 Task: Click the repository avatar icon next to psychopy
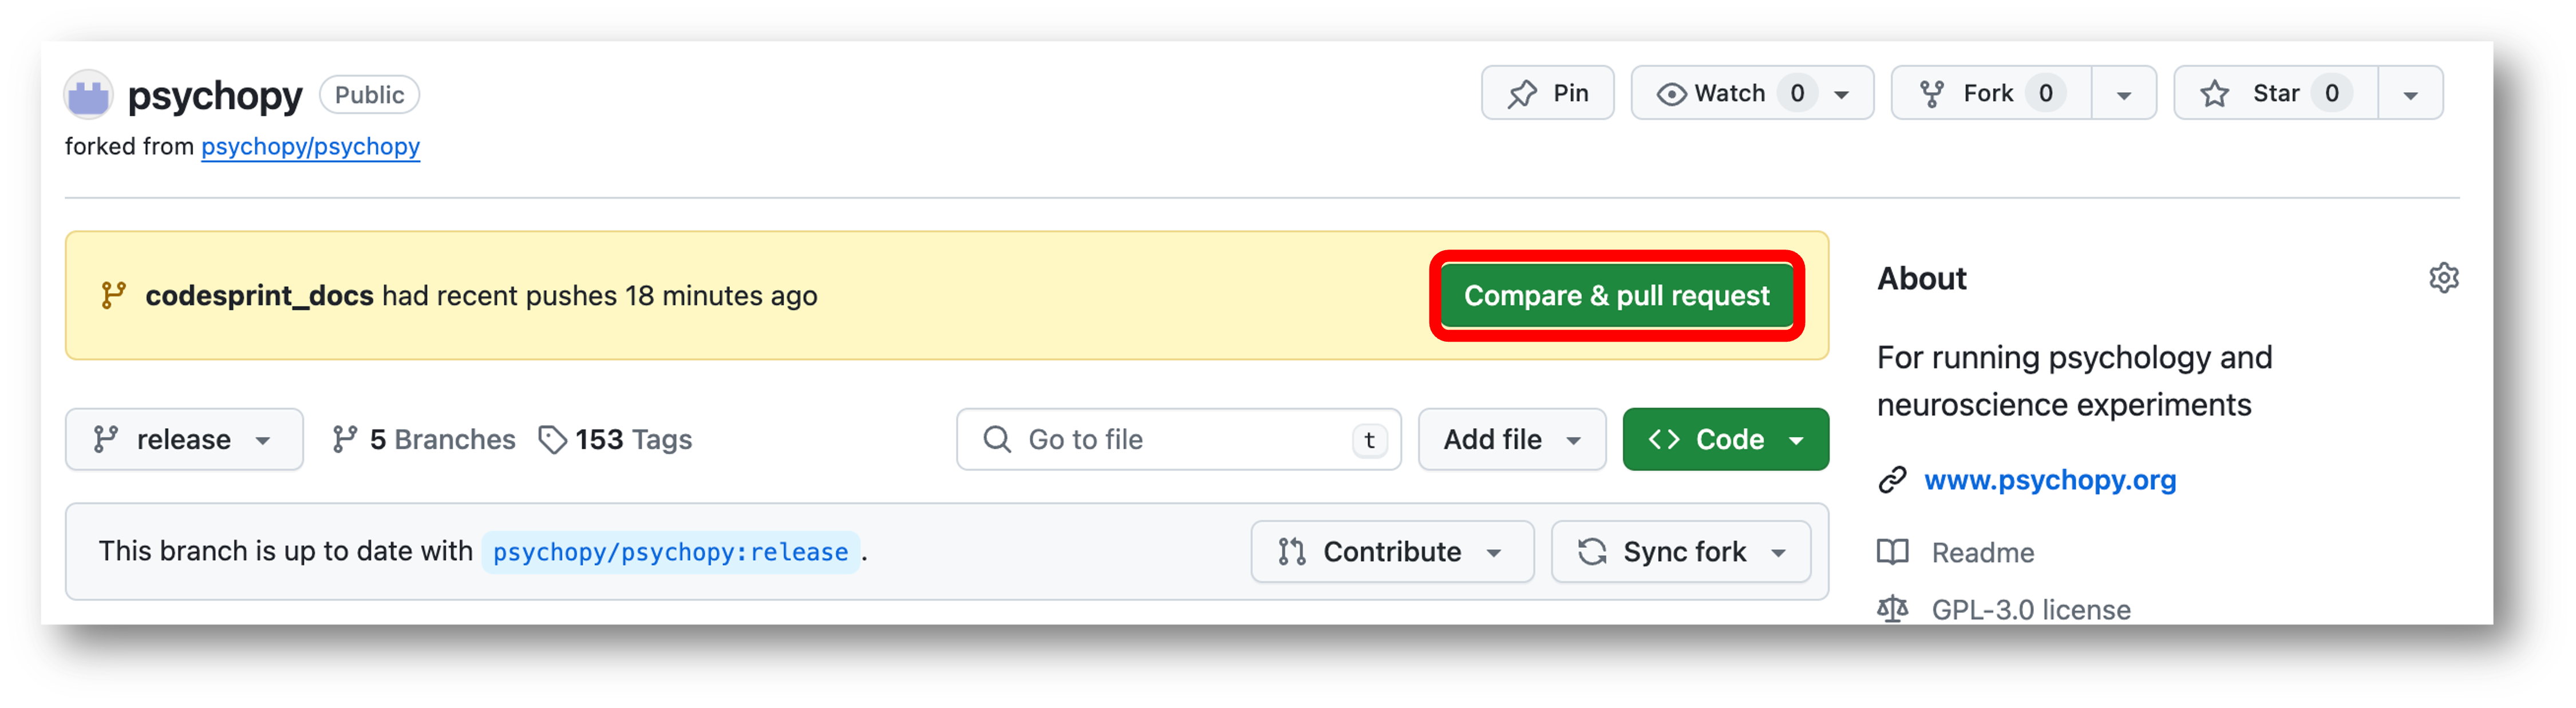[x=88, y=95]
